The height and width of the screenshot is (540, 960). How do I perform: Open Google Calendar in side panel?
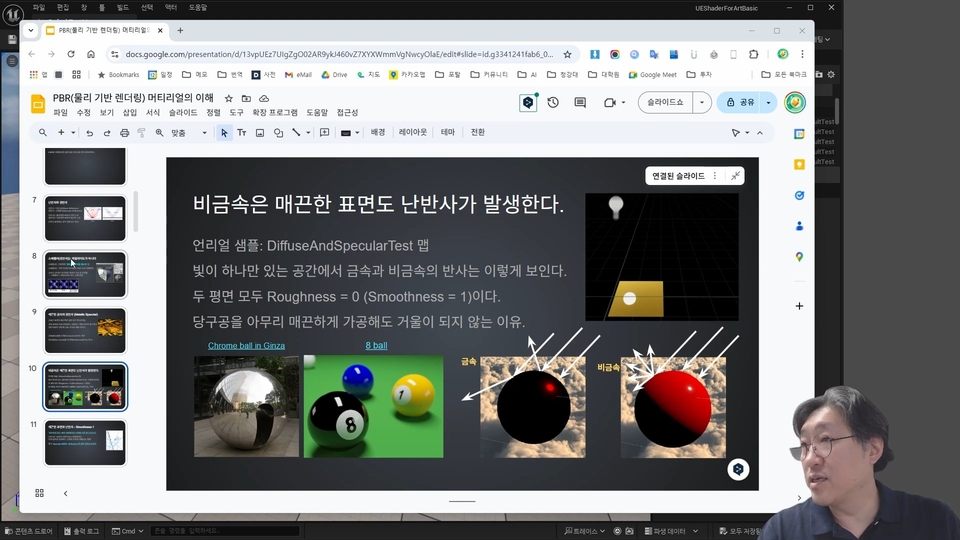pyautogui.click(x=799, y=133)
